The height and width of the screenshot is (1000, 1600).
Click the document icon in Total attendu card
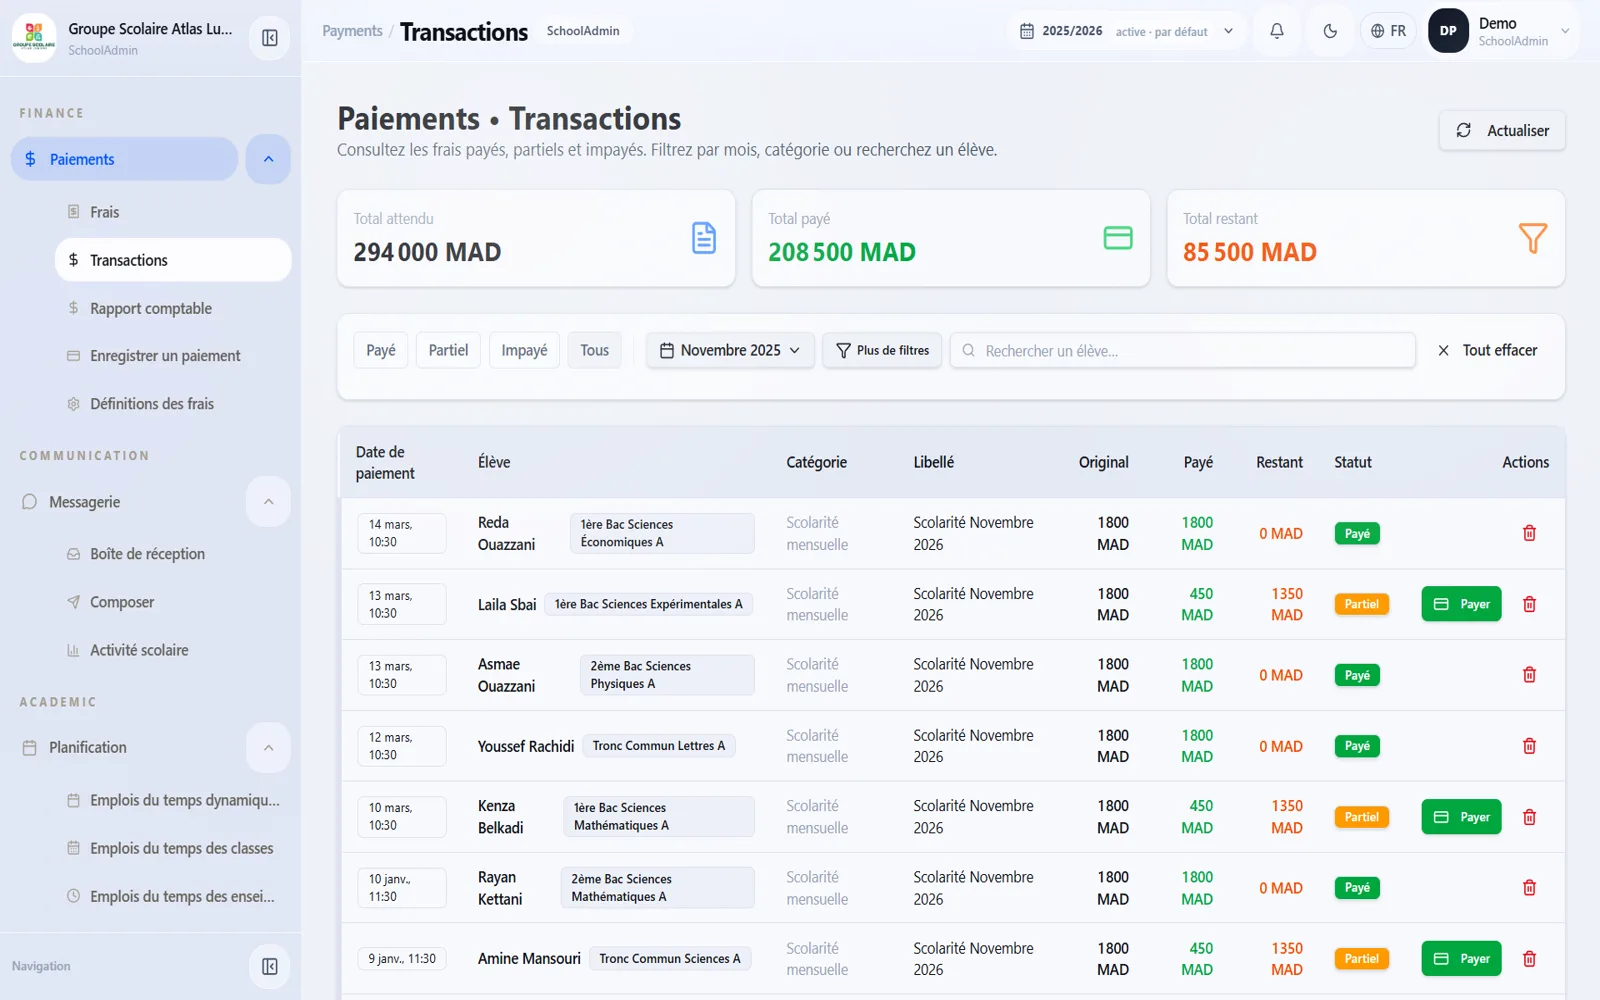pos(704,238)
